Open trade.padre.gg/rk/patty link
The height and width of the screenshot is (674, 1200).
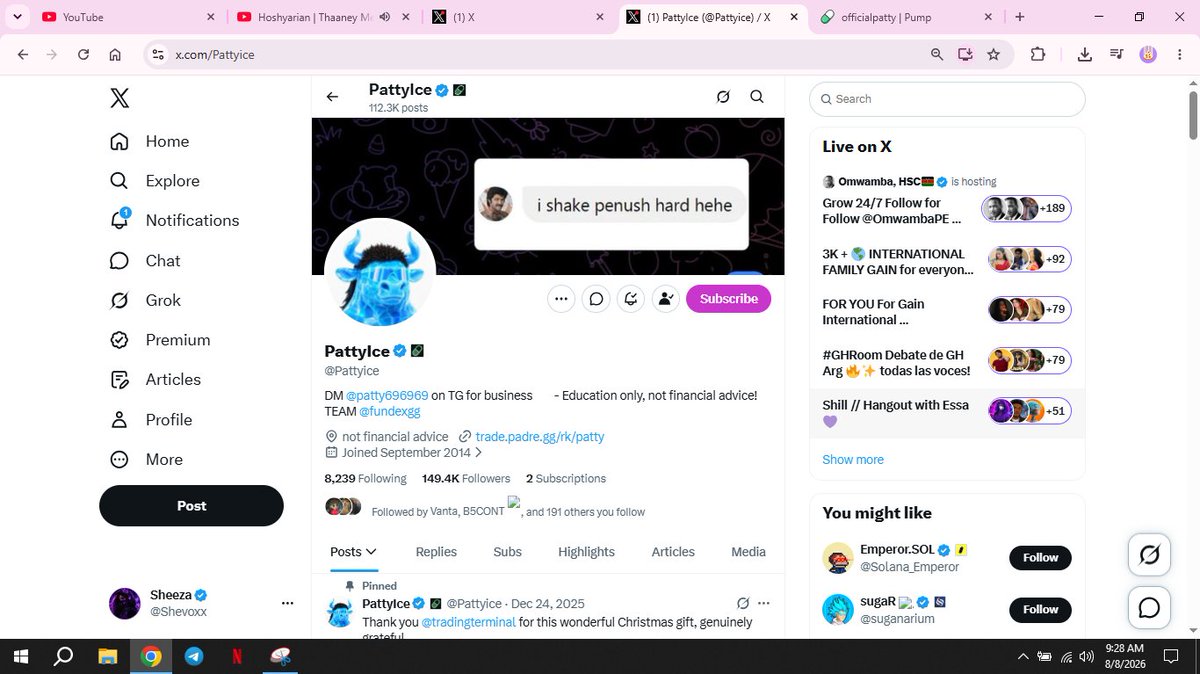540,437
